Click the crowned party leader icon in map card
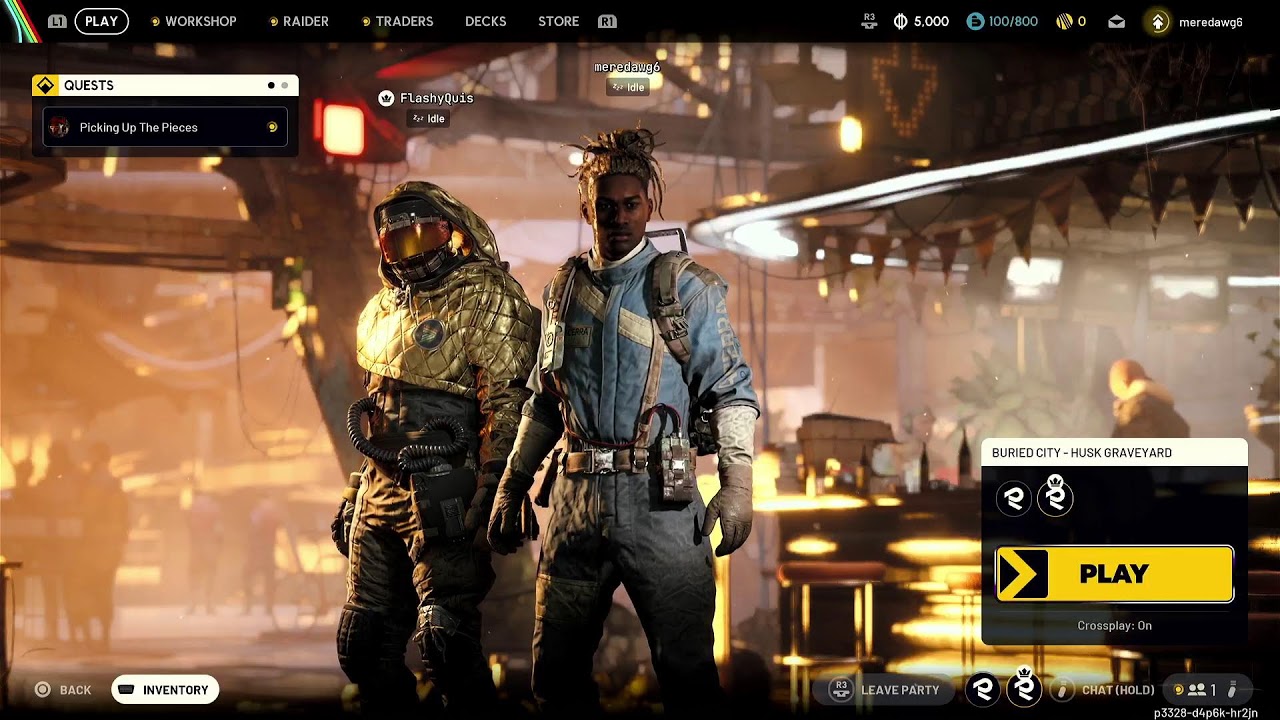Image resolution: width=1280 pixels, height=720 pixels. [1055, 496]
